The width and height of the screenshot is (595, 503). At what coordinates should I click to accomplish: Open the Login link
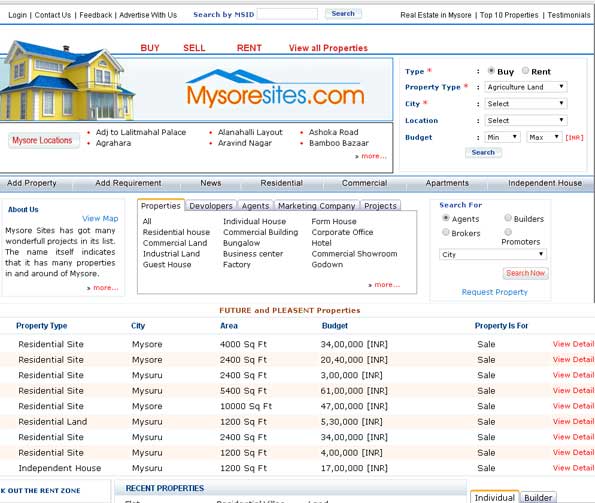(x=18, y=15)
